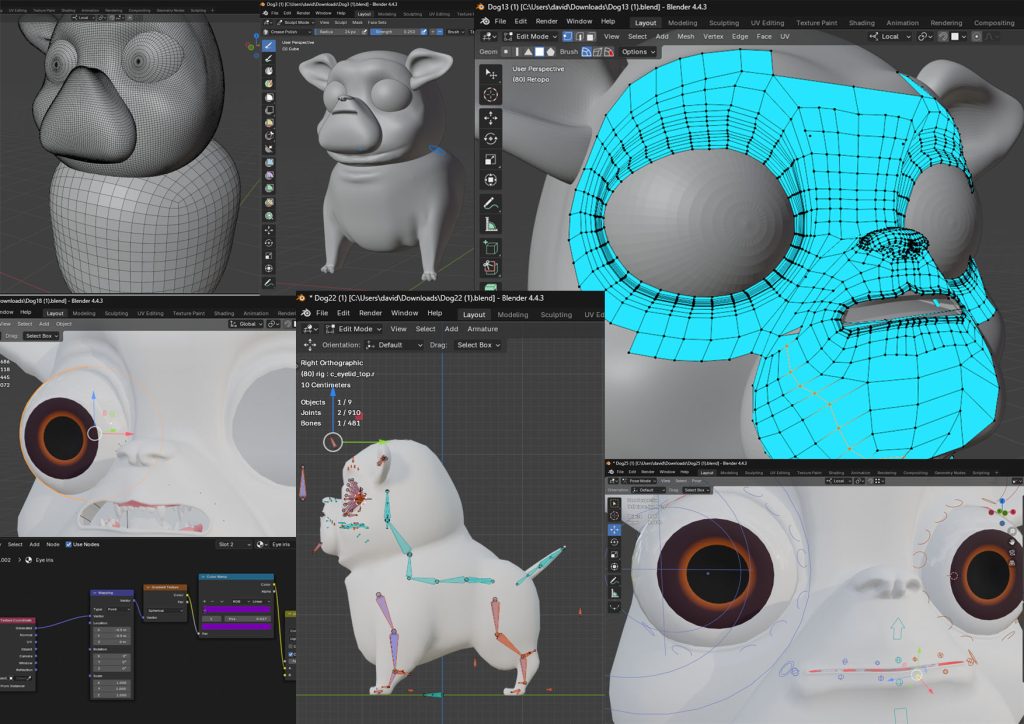Select the first blue brush icon after Brush in Dog13
Screen dimensions: 1024x724
point(586,52)
